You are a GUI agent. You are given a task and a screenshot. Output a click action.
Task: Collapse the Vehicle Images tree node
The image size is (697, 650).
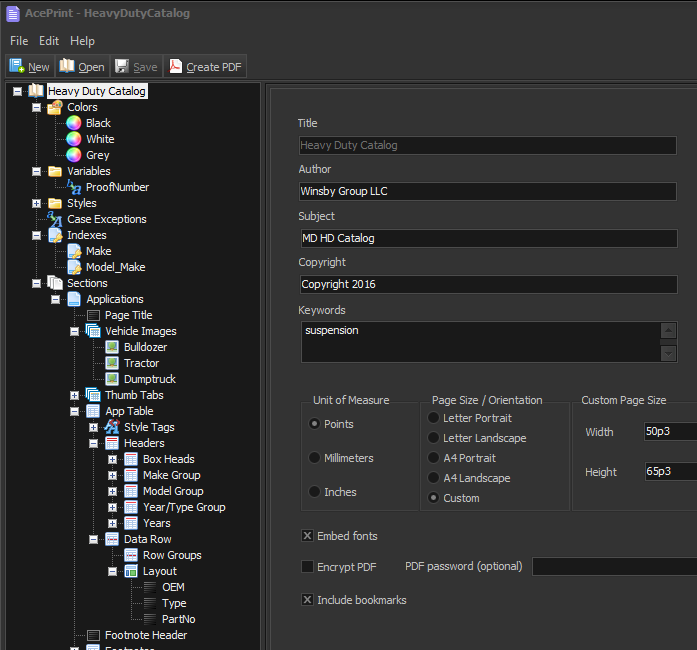75,331
